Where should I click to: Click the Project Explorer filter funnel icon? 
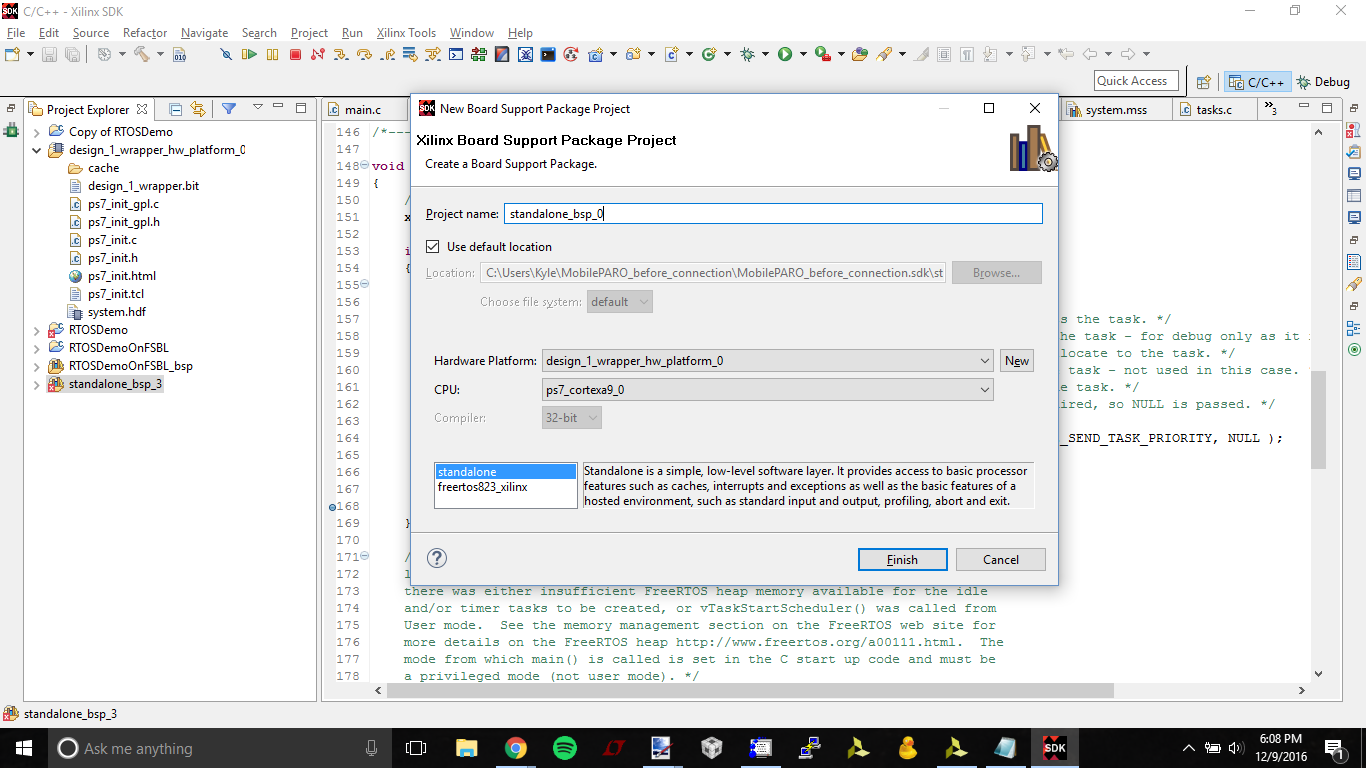click(x=229, y=109)
